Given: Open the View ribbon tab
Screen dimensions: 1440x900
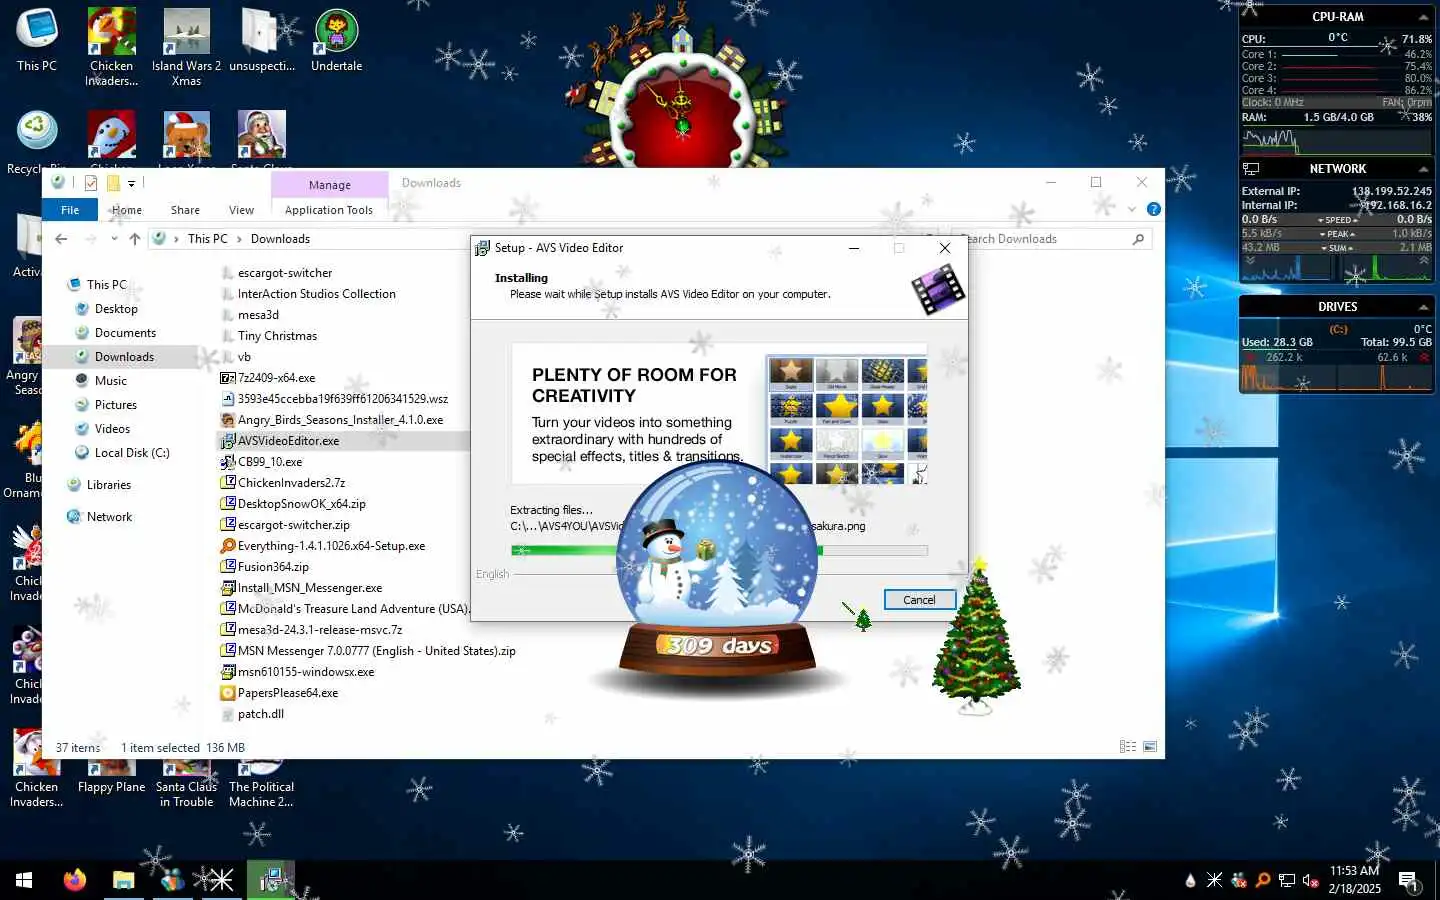Looking at the screenshot, I should [x=241, y=210].
